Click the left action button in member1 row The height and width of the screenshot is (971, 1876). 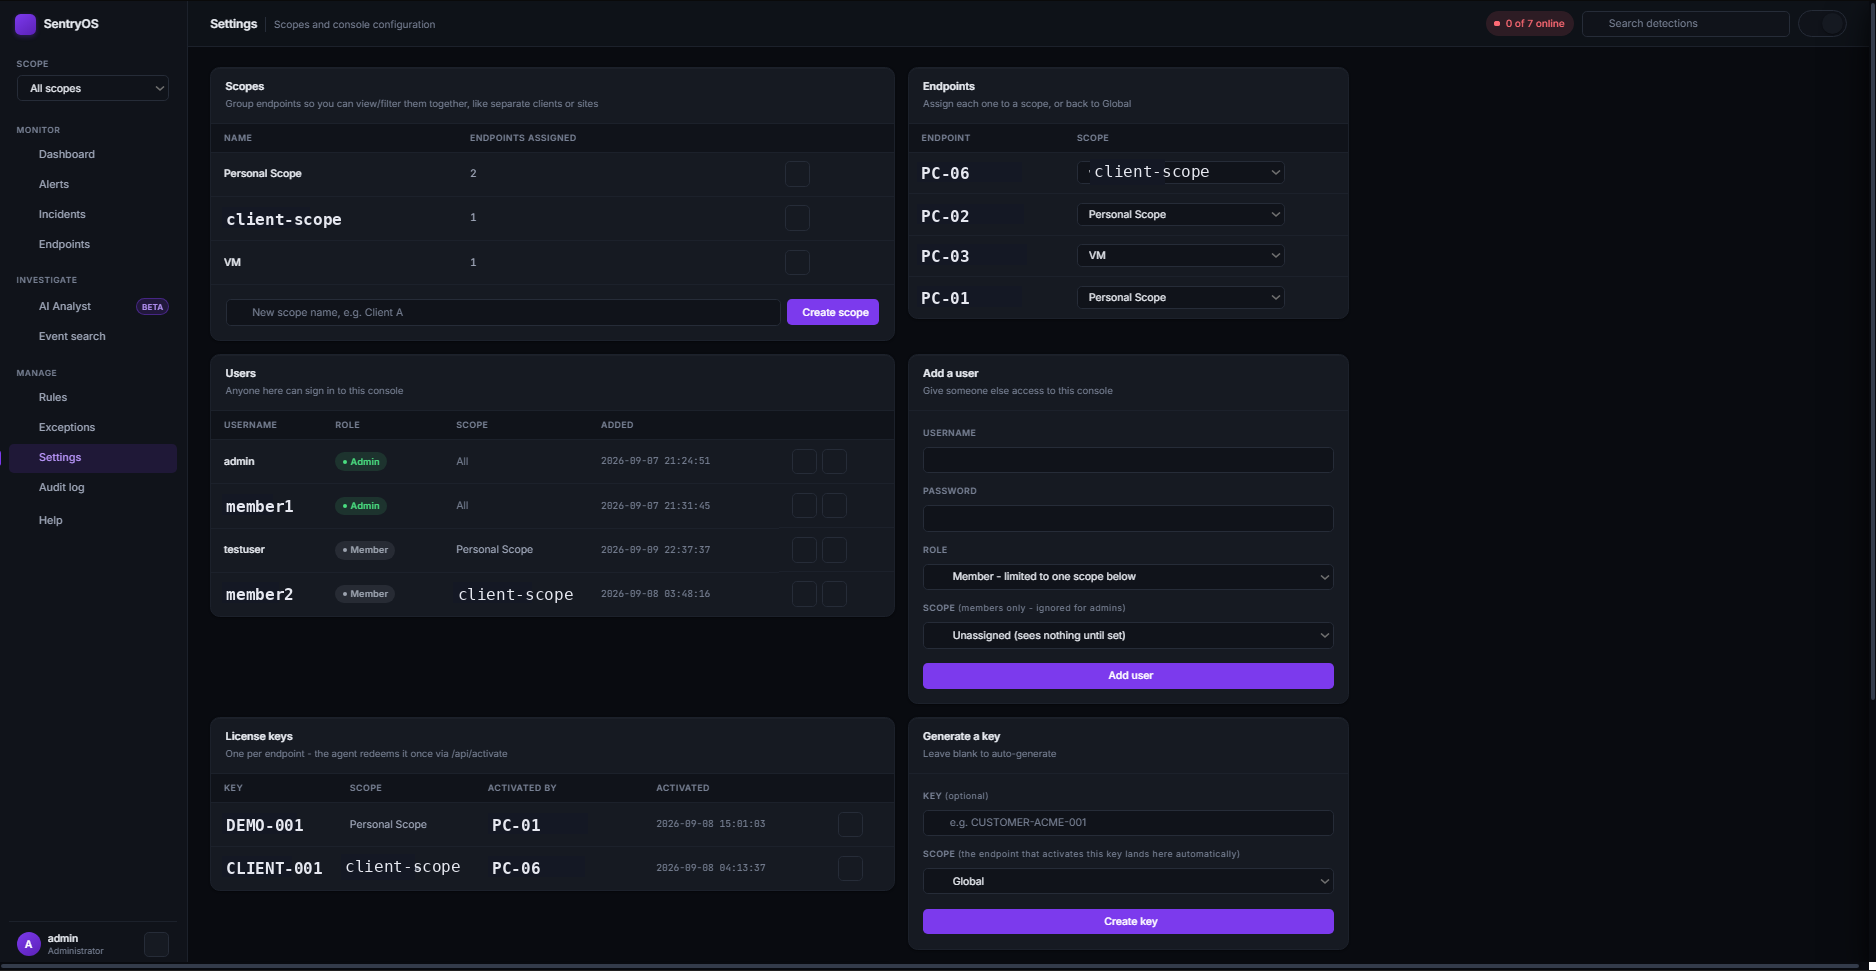click(x=804, y=506)
